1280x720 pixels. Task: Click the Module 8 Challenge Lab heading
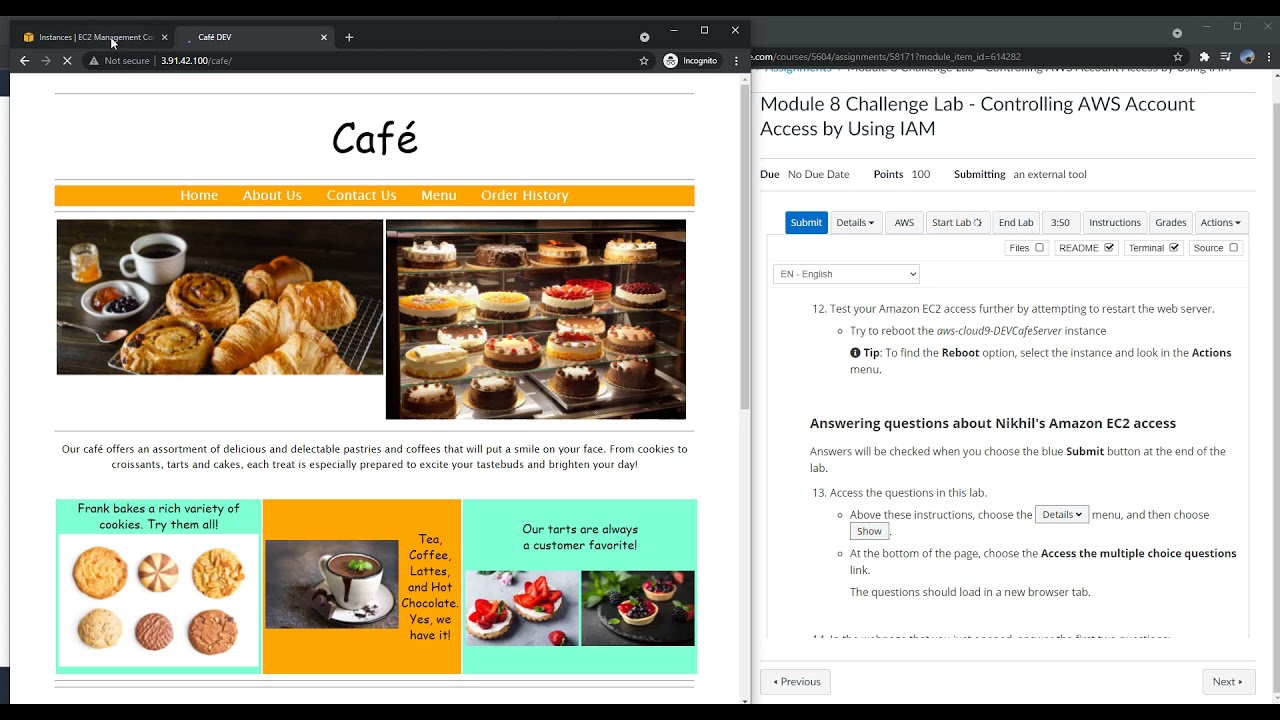click(x=977, y=116)
